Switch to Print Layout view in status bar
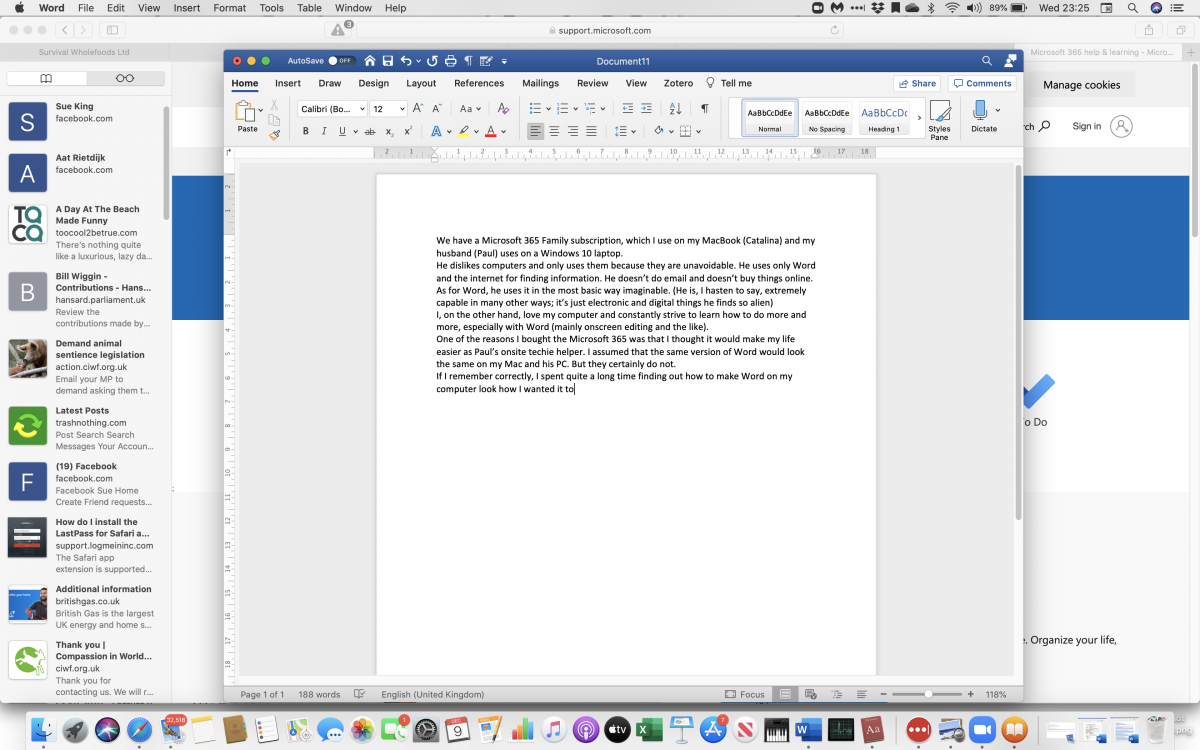The width and height of the screenshot is (1200, 750). pyautogui.click(x=785, y=694)
